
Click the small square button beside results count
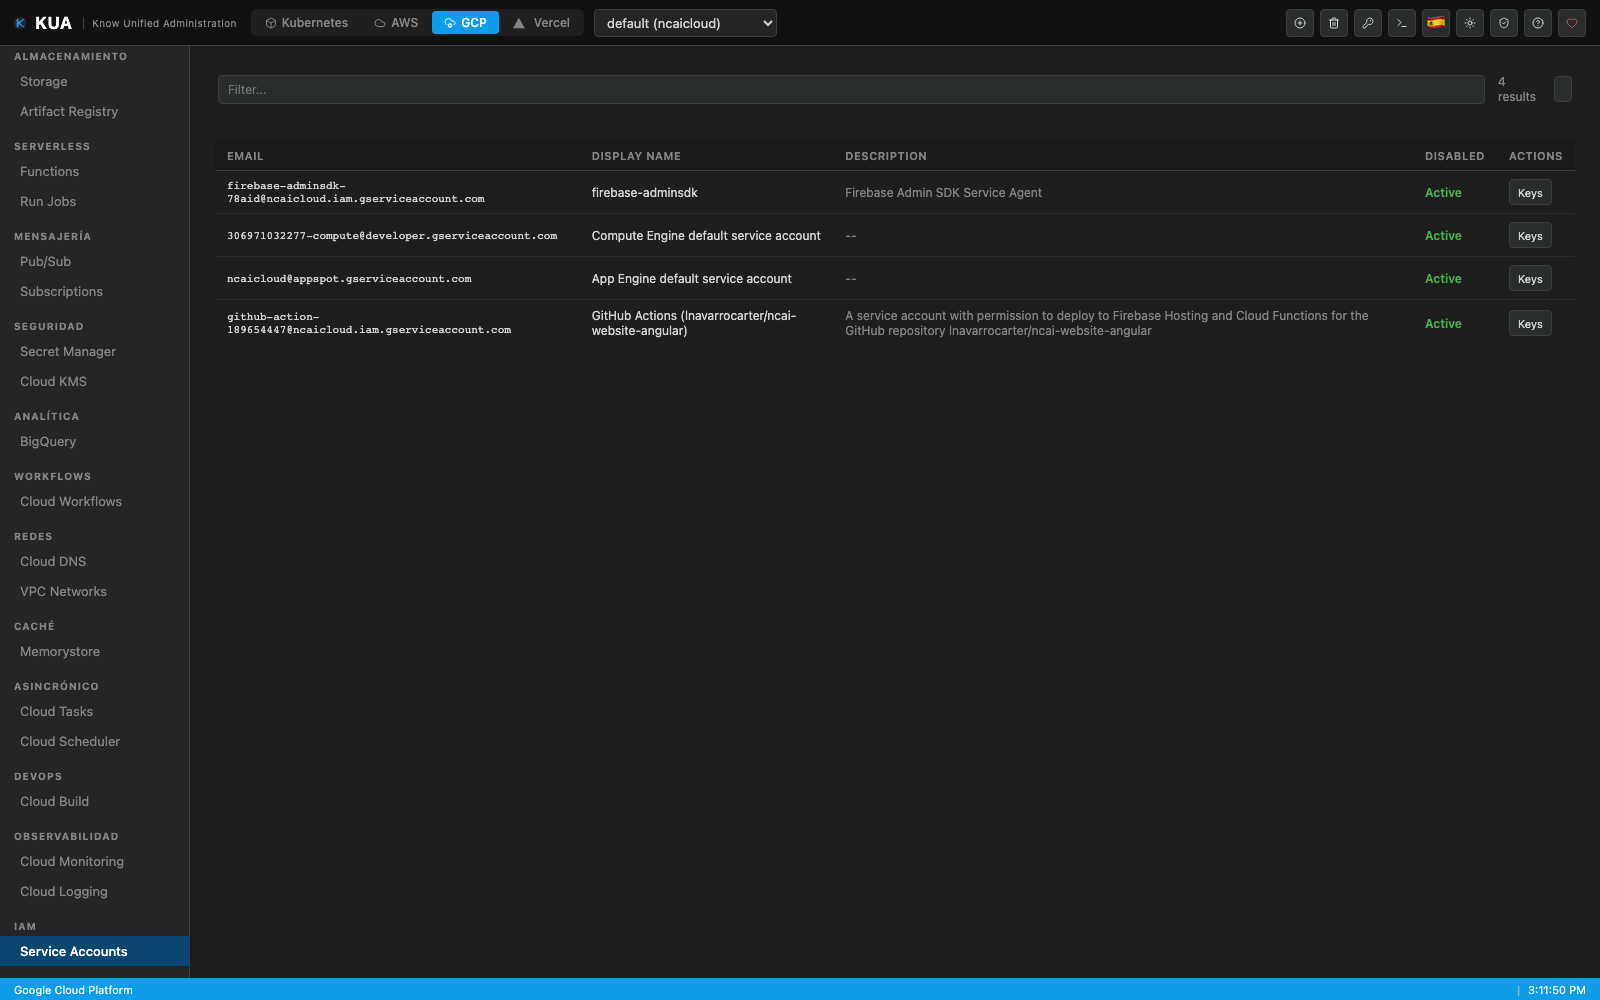[x=1563, y=89]
